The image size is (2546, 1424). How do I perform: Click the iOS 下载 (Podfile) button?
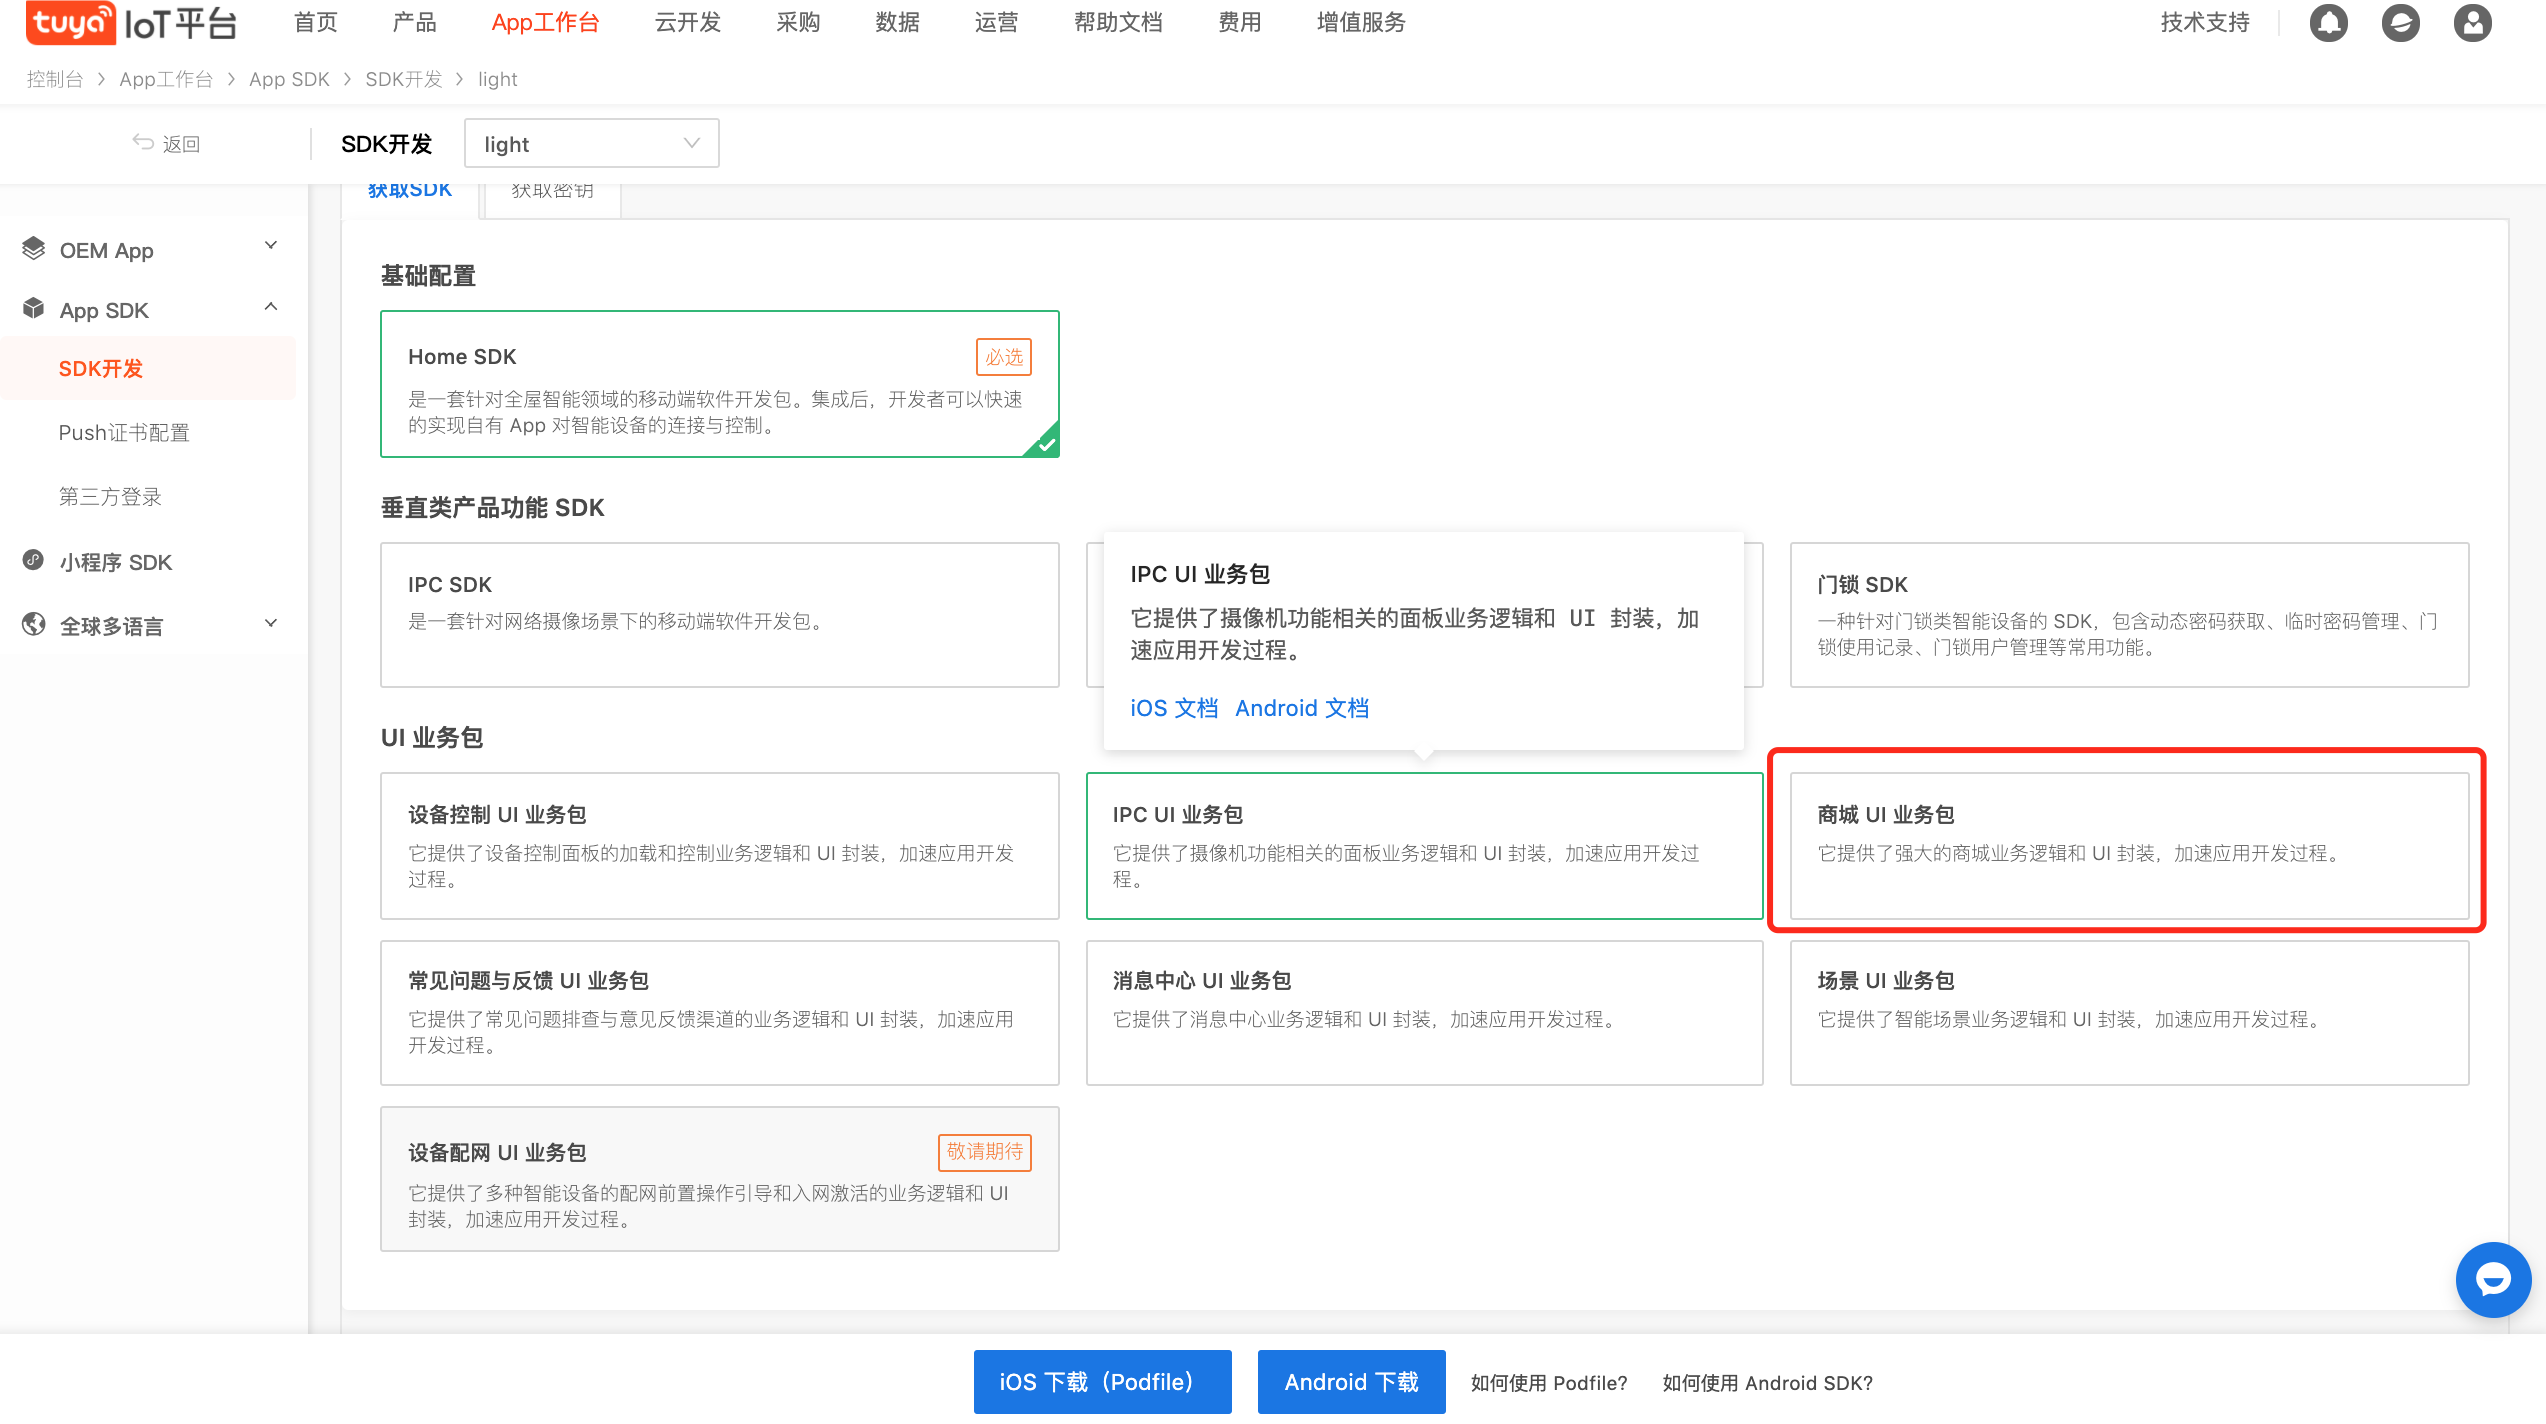(1101, 1382)
